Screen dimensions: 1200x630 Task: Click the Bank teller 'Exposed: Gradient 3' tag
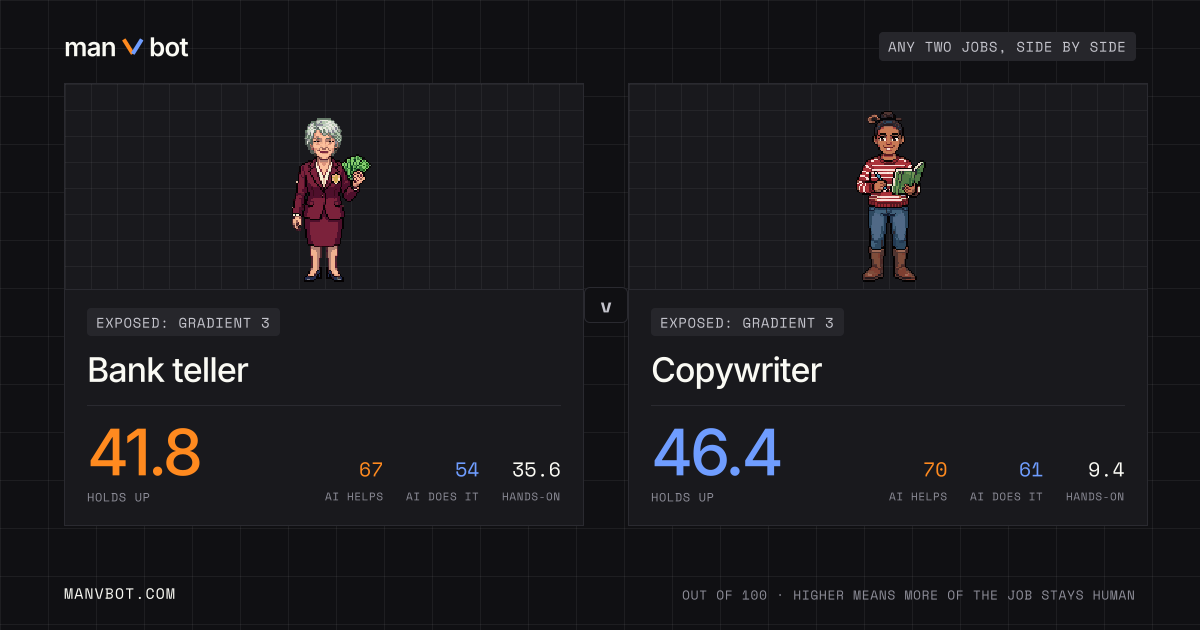[x=184, y=322]
